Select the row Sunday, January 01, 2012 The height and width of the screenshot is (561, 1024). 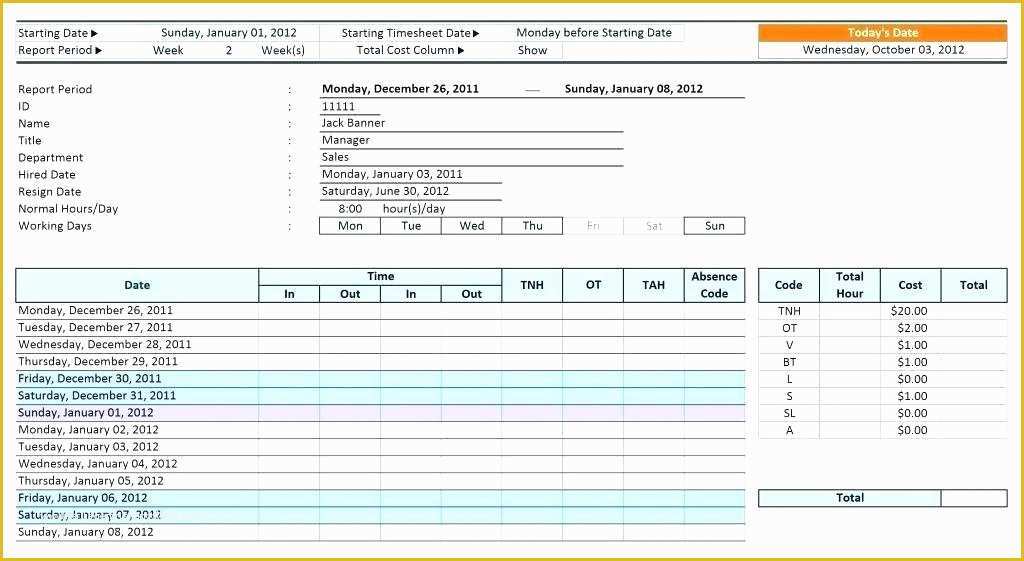tap(381, 413)
